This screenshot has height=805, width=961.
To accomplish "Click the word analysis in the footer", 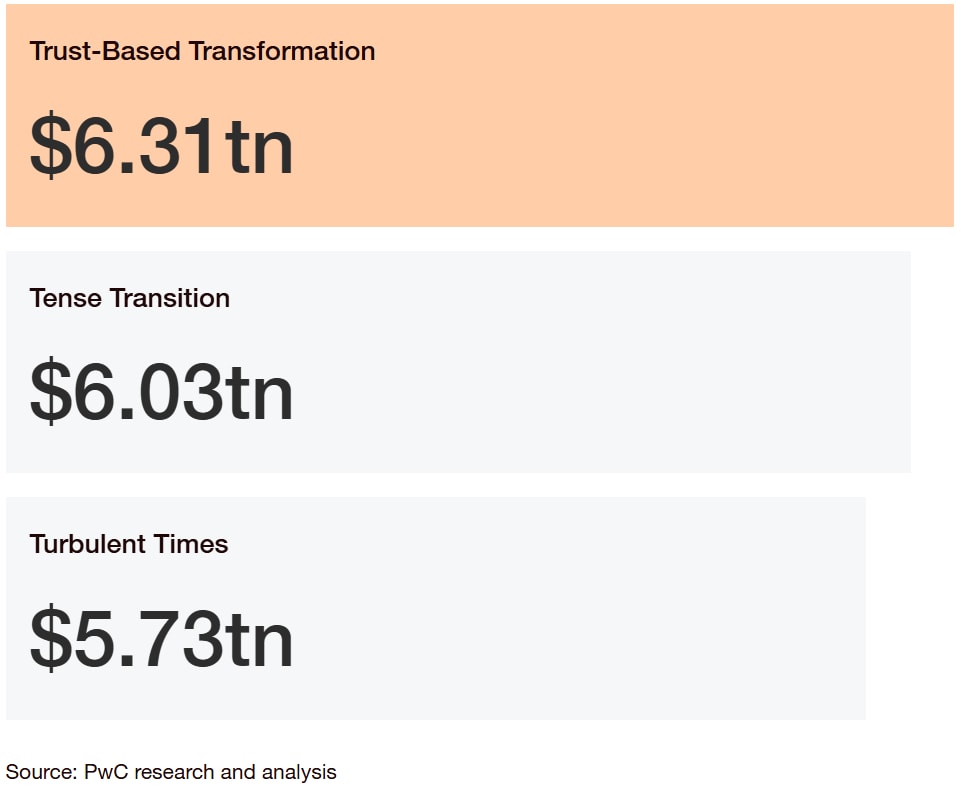I will pyautogui.click(x=299, y=773).
